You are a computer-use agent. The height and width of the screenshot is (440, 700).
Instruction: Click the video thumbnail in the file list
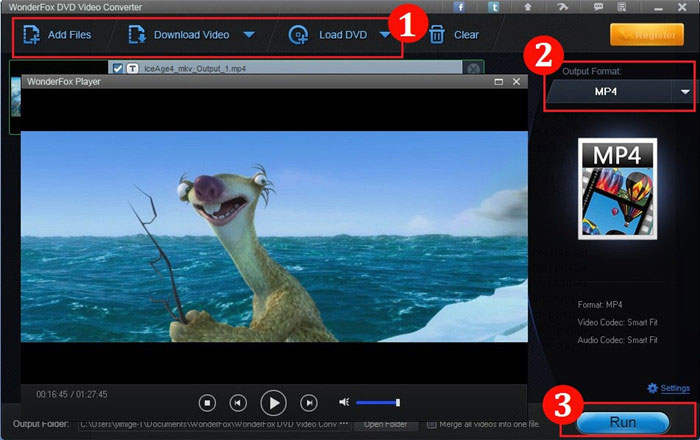pyautogui.click(x=16, y=97)
